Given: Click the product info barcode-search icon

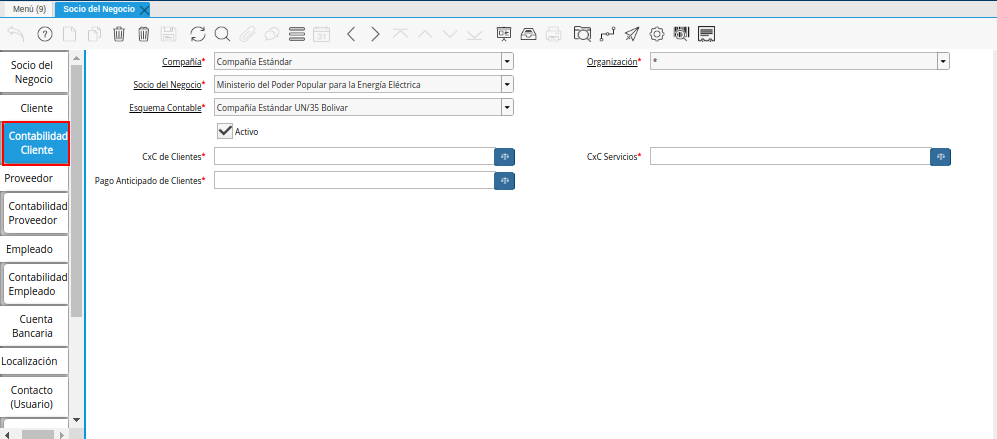Looking at the screenshot, I should click(681, 34).
